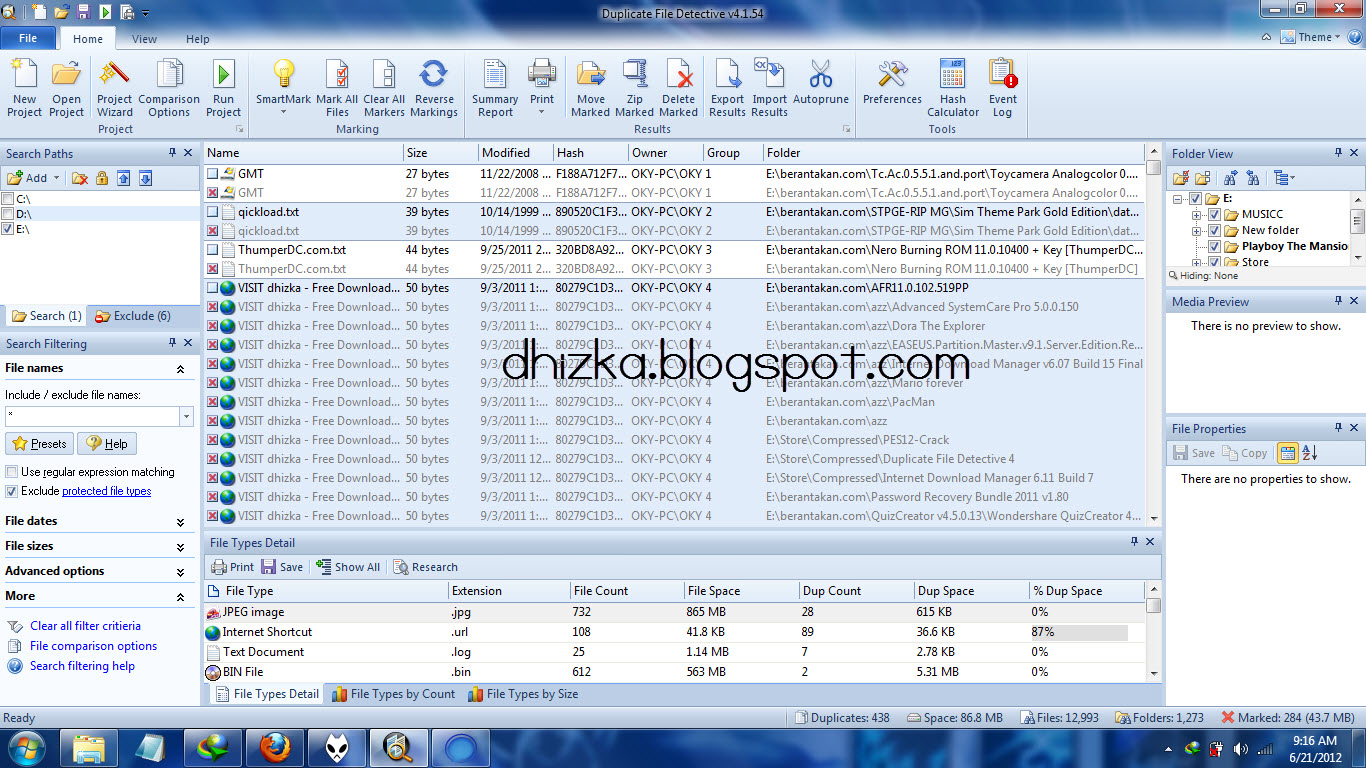1366x768 pixels.
Task: Switch to the Exclude (6) tab
Action: (133, 316)
